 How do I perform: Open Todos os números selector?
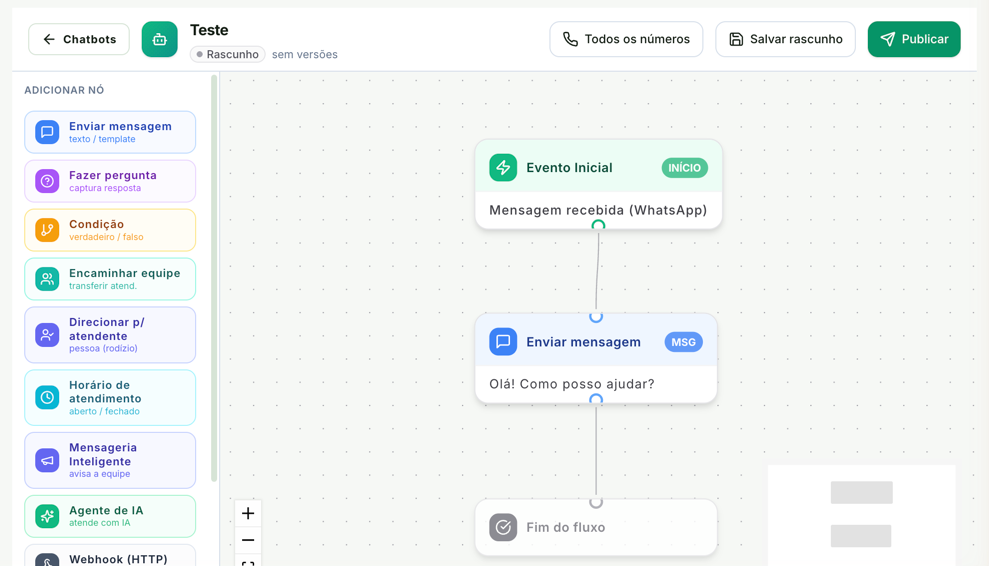coord(626,39)
